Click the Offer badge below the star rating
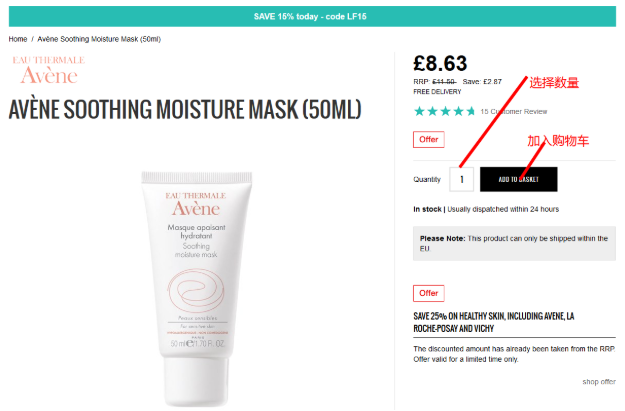Viewport: 625px width, 411px height. click(428, 140)
